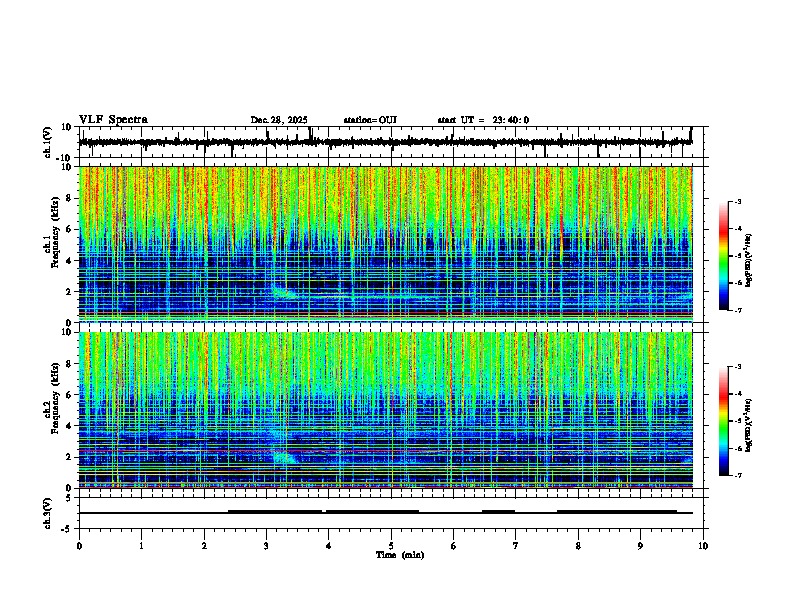This screenshot has height=612, width=792.
Task: Click the "-3" tick on the ch.2 colorbar
Action: click(738, 367)
